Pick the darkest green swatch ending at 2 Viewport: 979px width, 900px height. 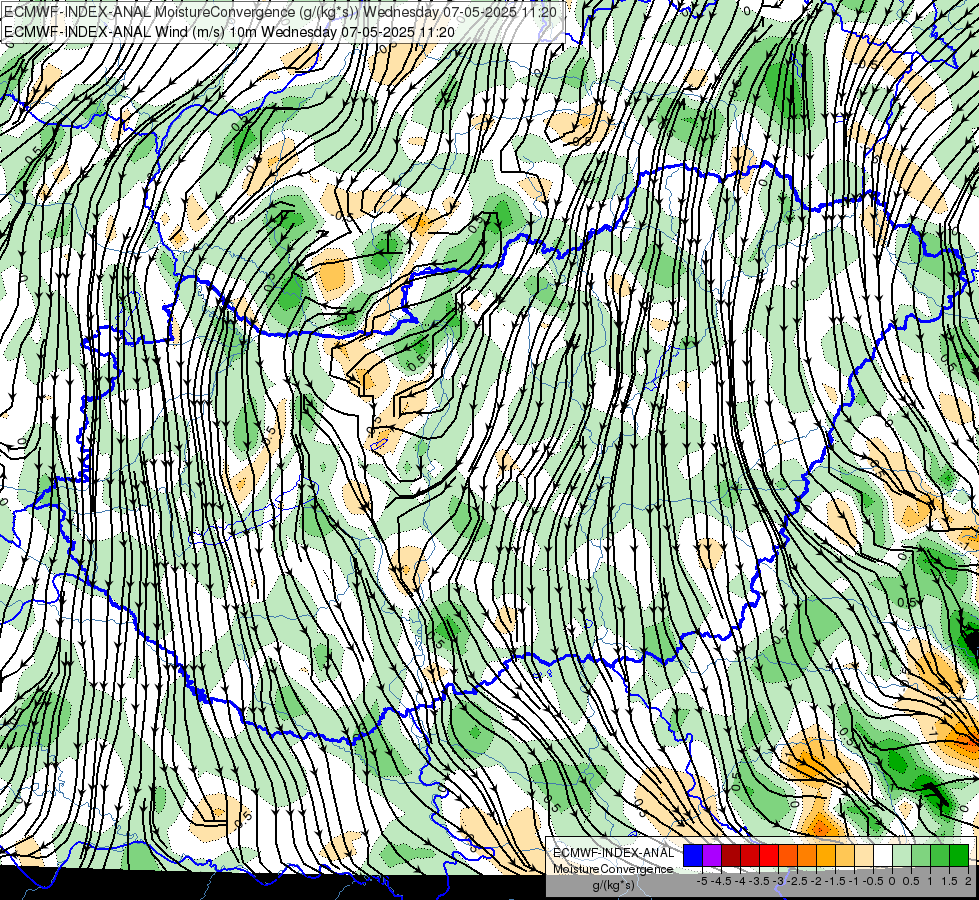coord(959,855)
